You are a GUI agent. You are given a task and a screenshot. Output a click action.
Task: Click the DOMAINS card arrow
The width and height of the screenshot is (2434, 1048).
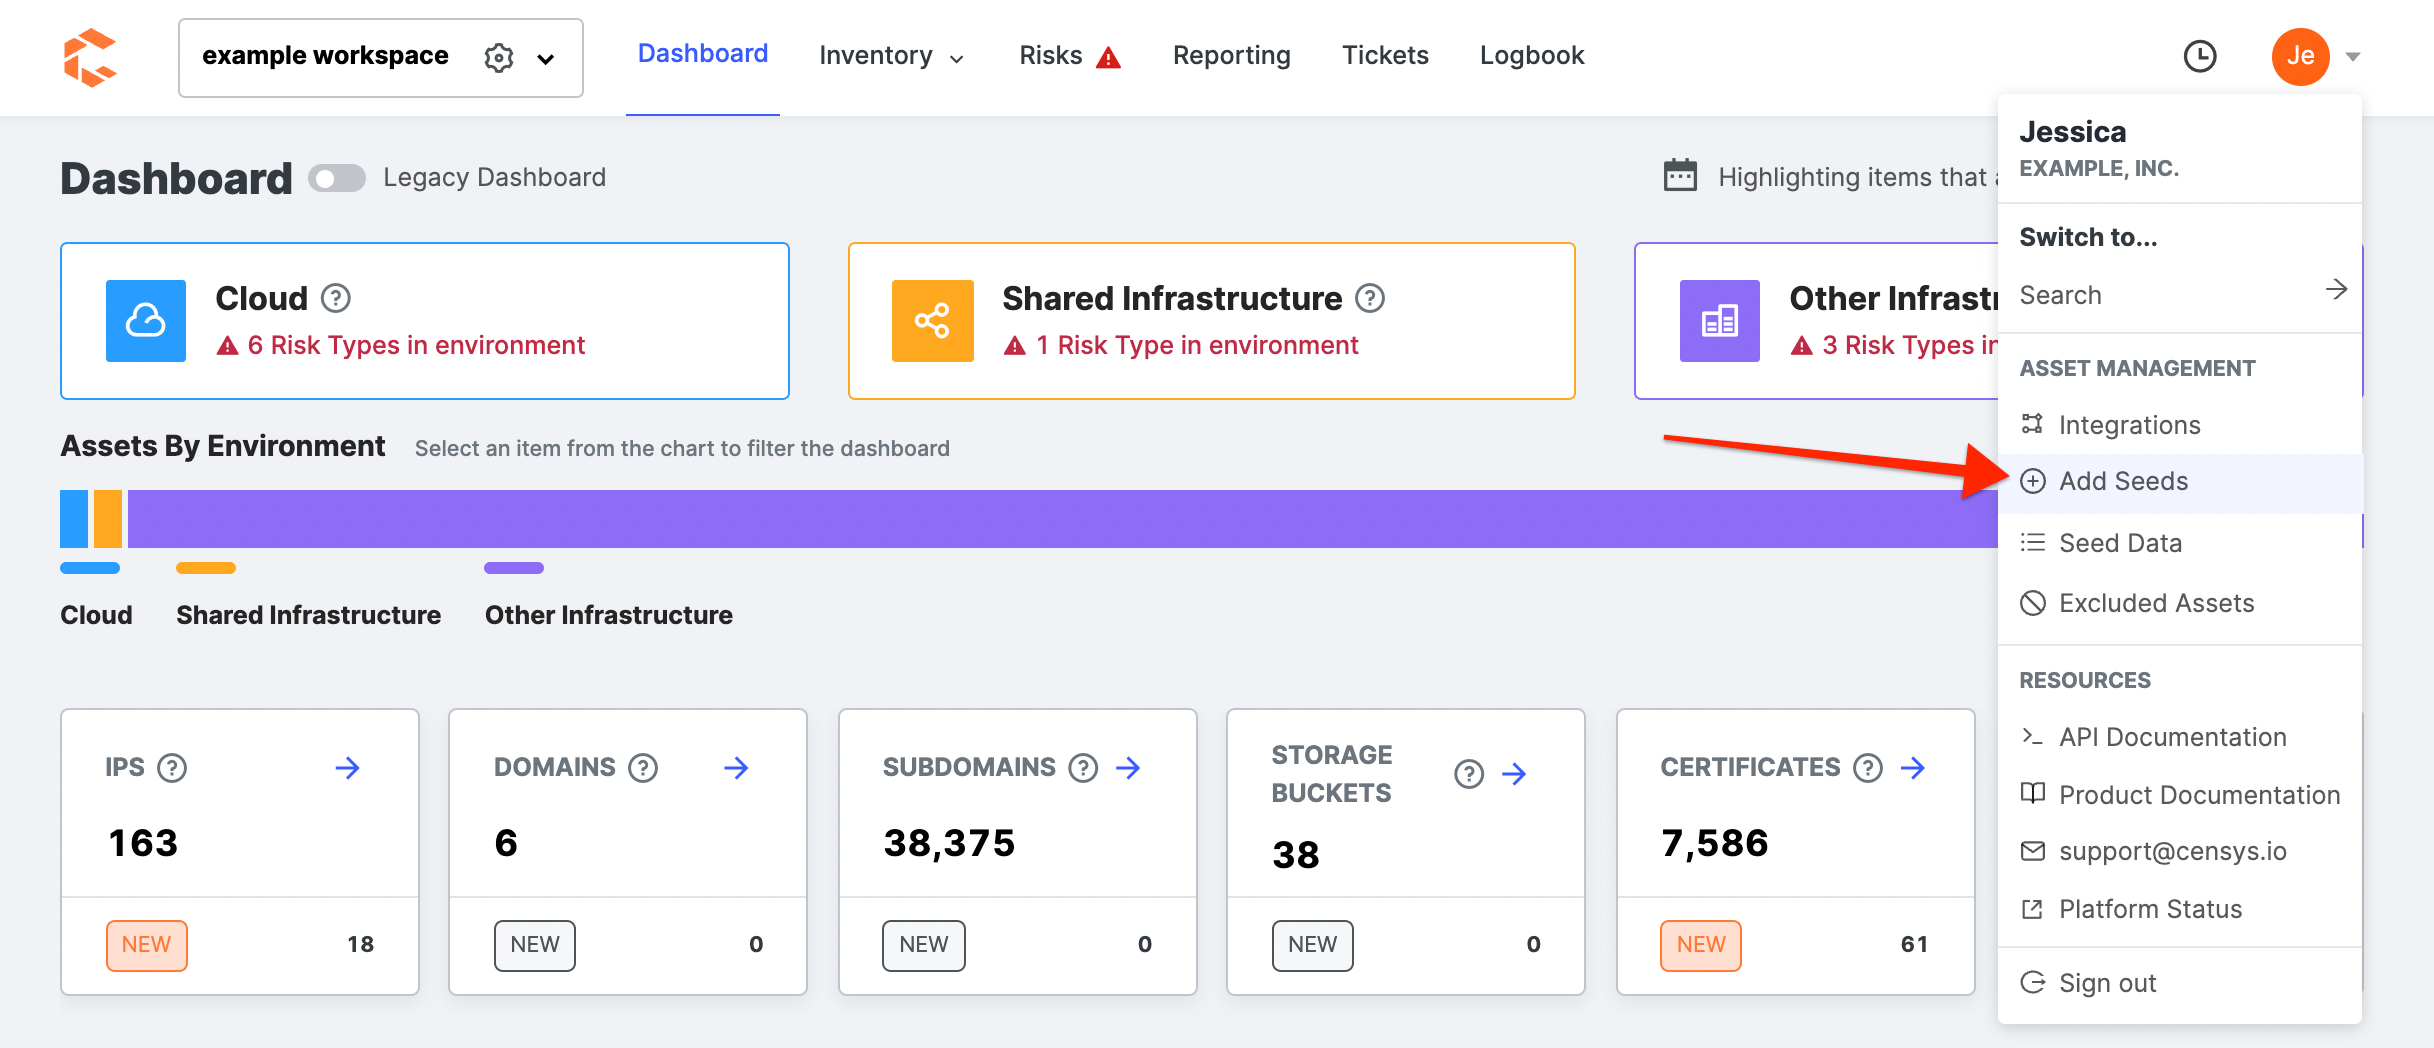click(x=736, y=768)
